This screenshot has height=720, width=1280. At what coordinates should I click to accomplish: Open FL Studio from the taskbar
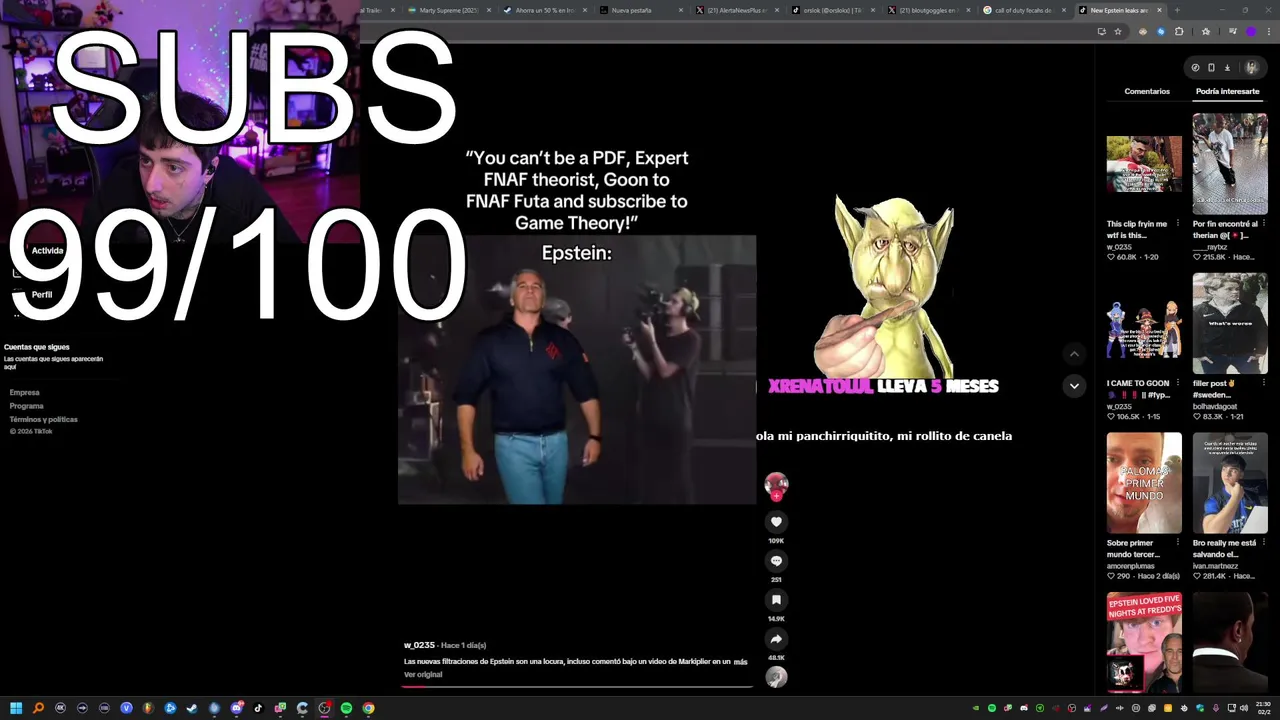(148, 708)
